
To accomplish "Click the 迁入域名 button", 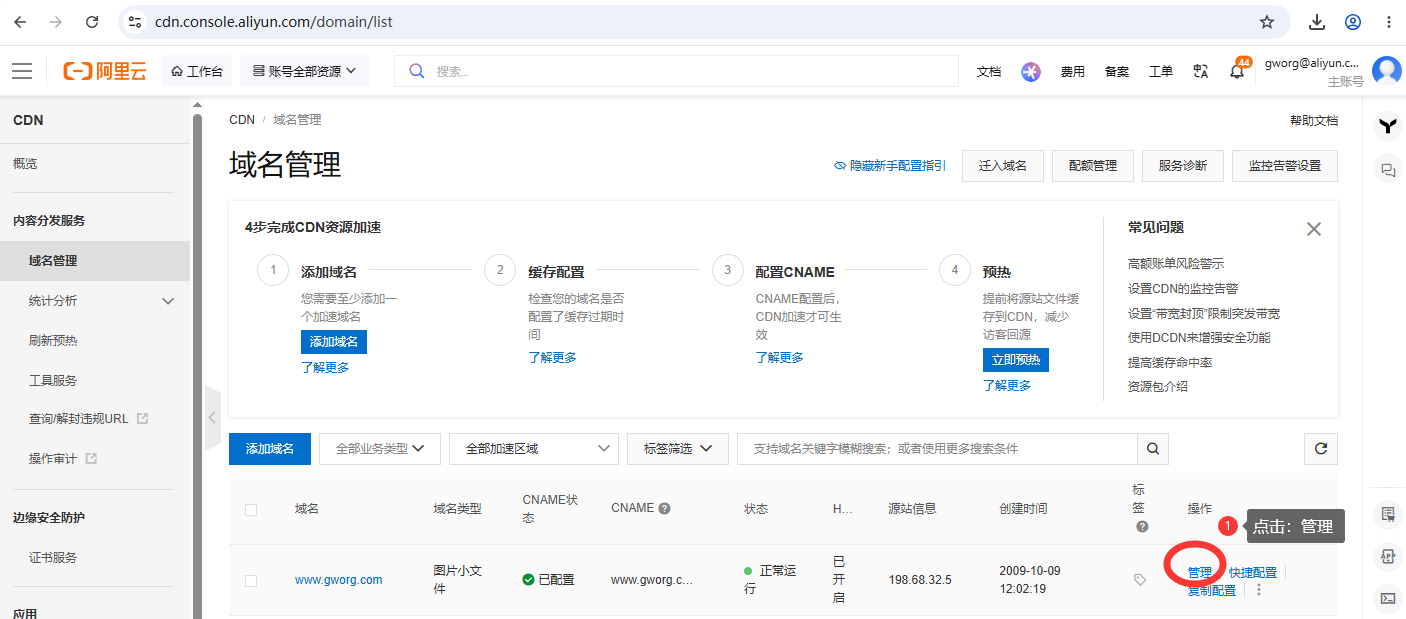I will tap(1002, 166).
